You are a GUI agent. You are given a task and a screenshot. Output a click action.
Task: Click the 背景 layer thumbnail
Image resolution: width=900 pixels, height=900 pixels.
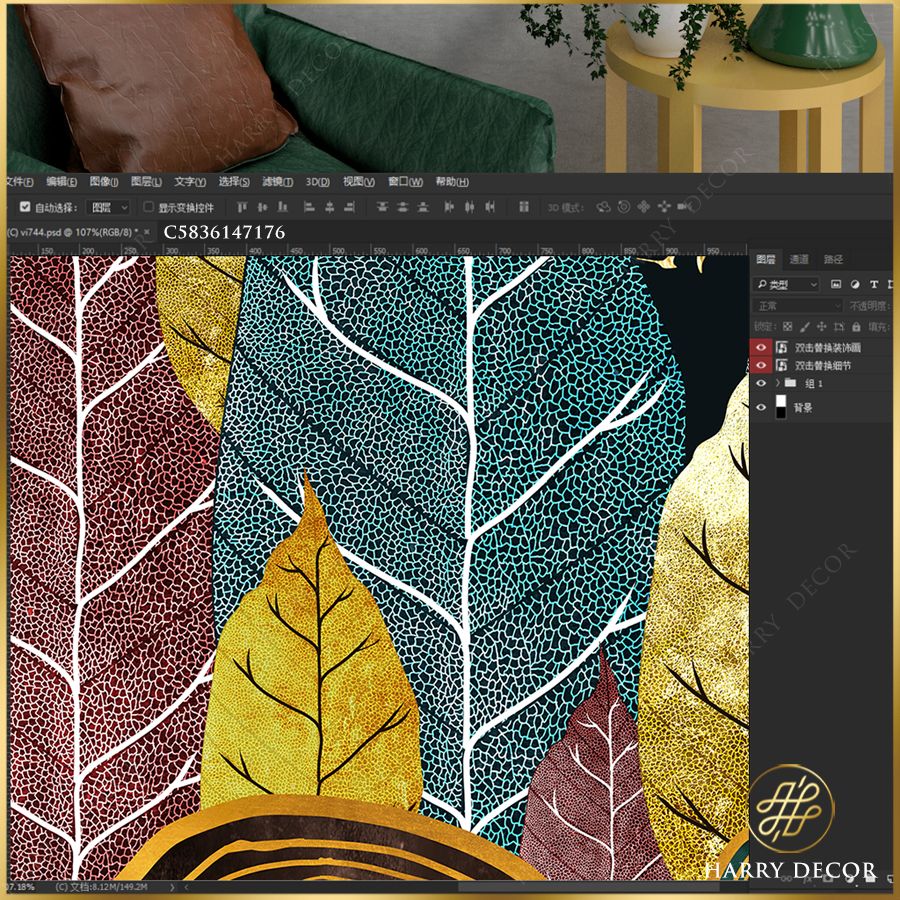[x=781, y=407]
